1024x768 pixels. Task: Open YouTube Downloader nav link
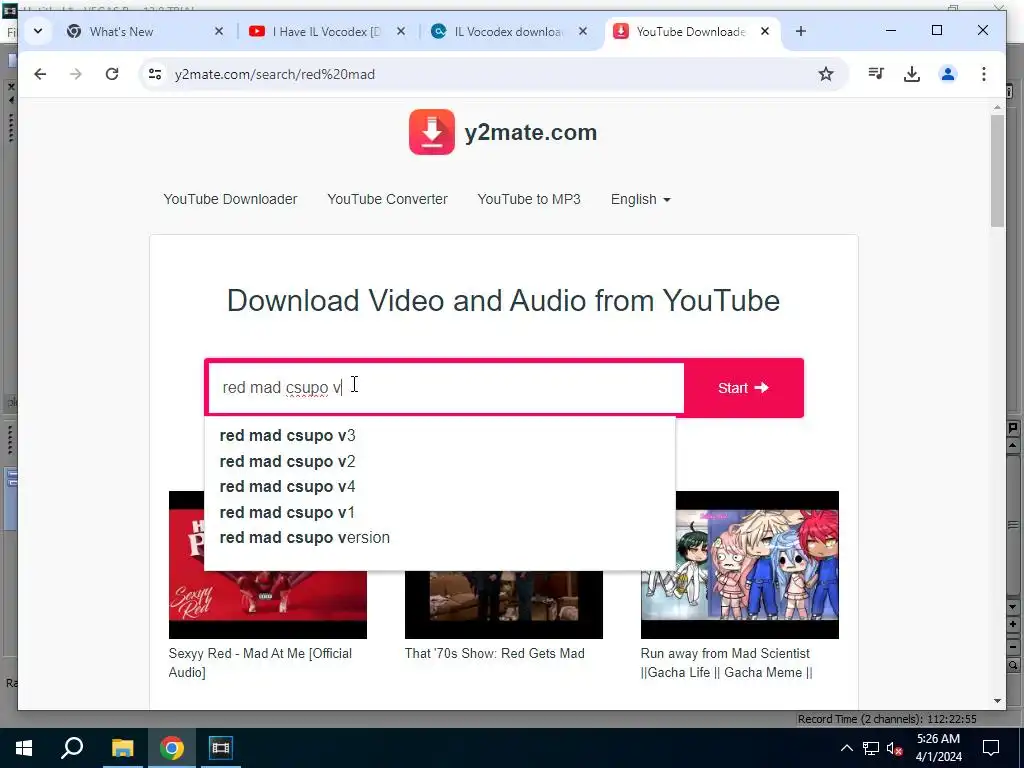(x=230, y=199)
